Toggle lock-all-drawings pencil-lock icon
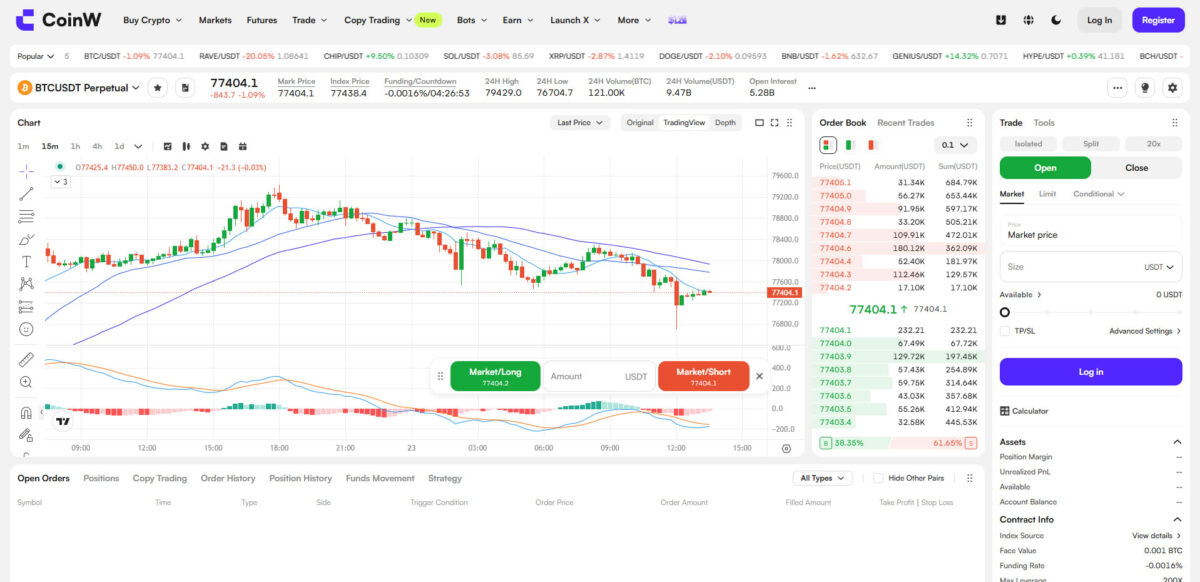1200x582 pixels. (26, 435)
